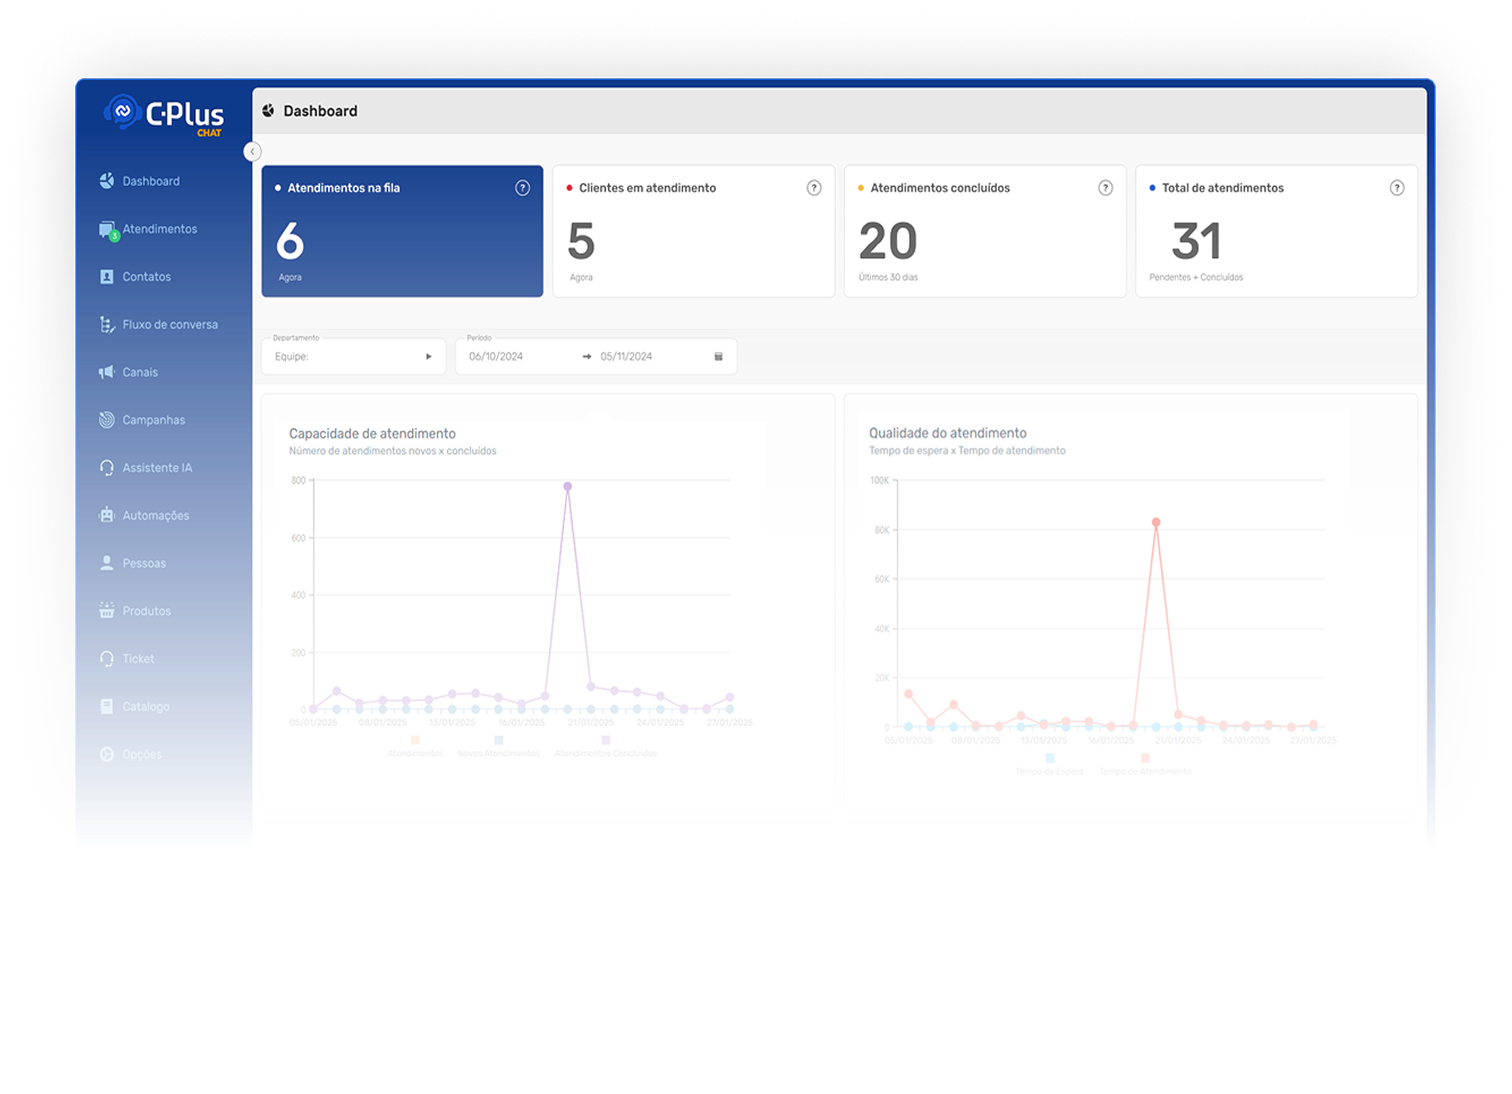Screen dimensions: 1512x1094
Task: Open the Produtos menu item
Action: click(147, 611)
